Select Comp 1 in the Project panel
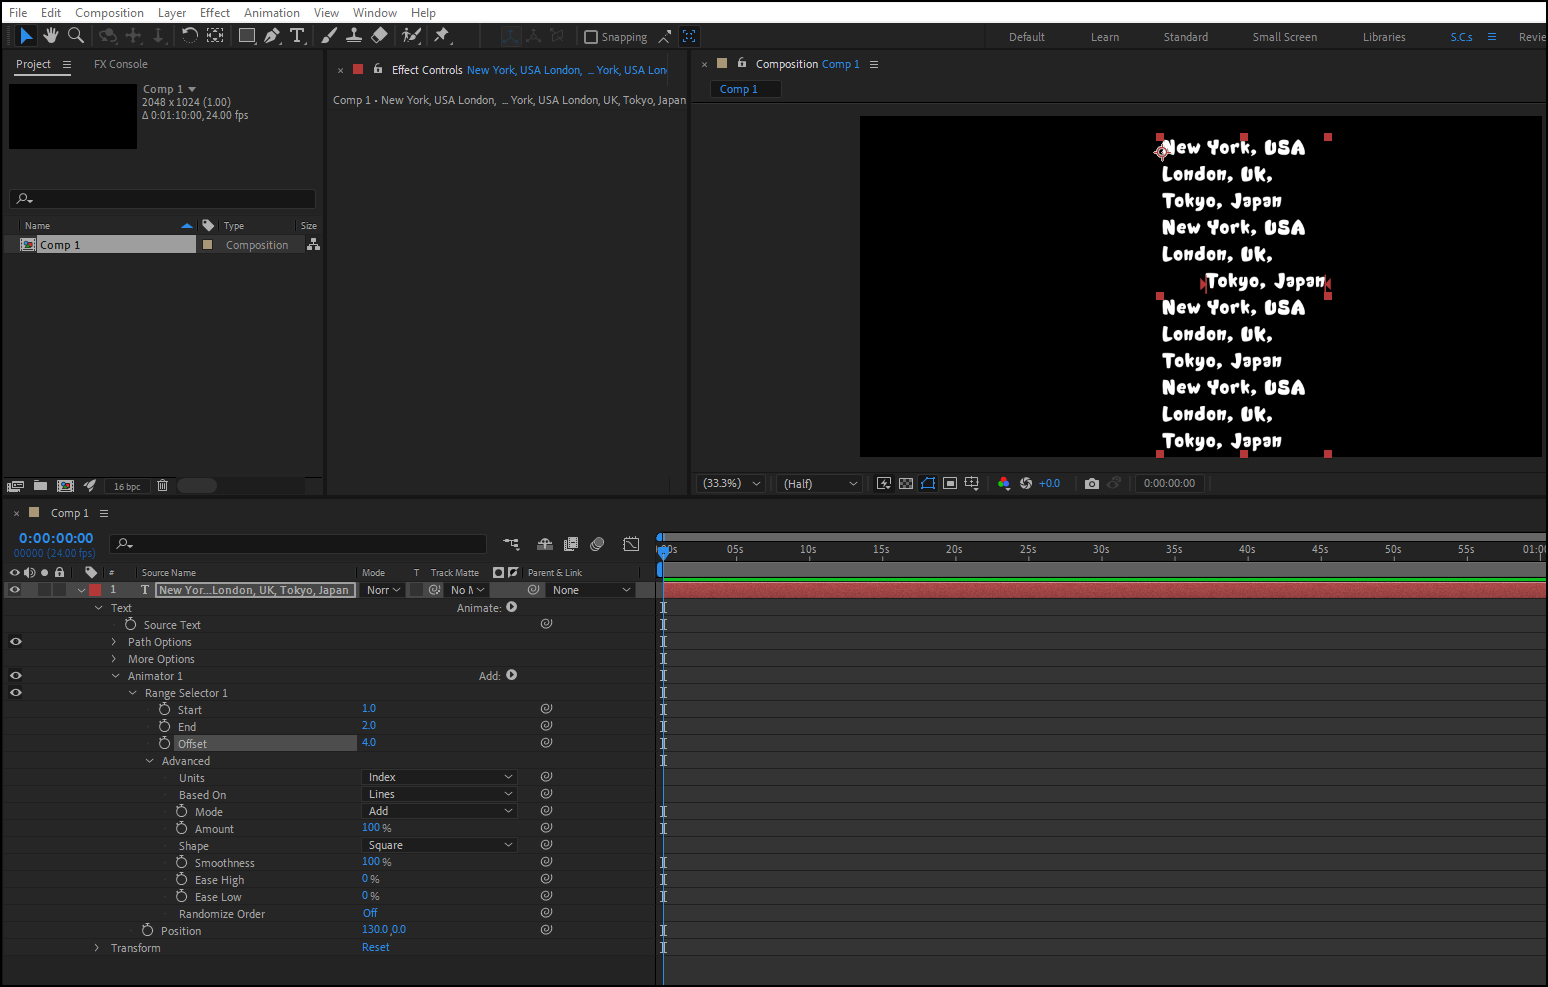 tap(60, 244)
